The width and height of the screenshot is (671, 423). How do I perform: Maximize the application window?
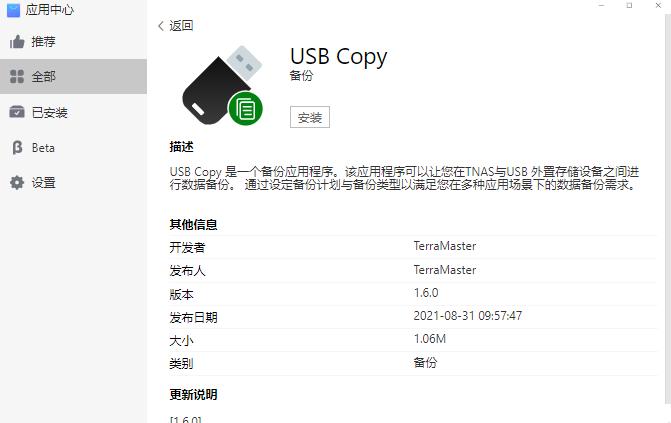pos(629,6)
